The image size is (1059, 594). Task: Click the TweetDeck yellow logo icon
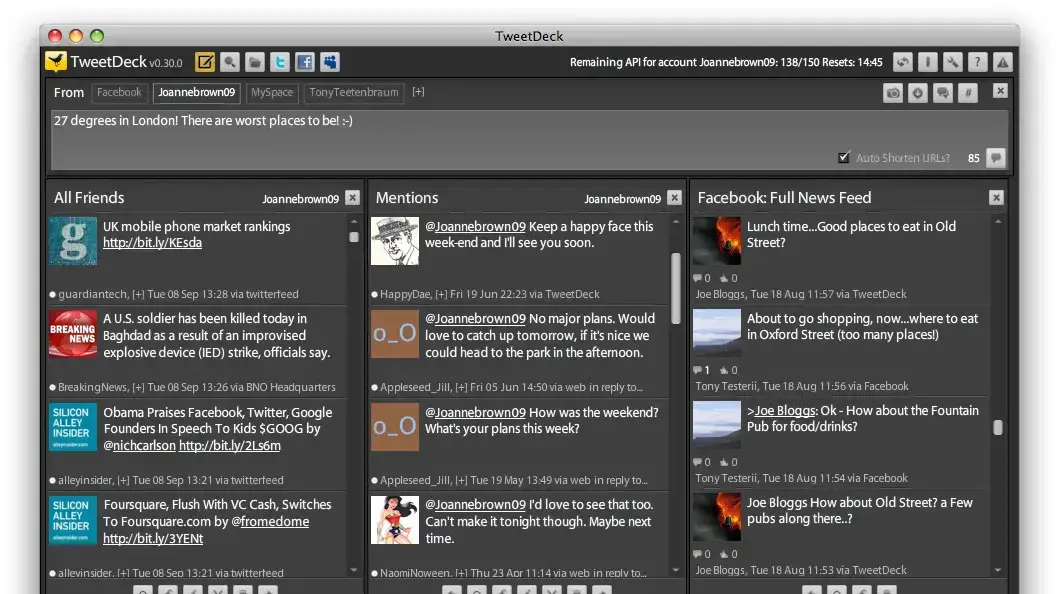(x=56, y=62)
